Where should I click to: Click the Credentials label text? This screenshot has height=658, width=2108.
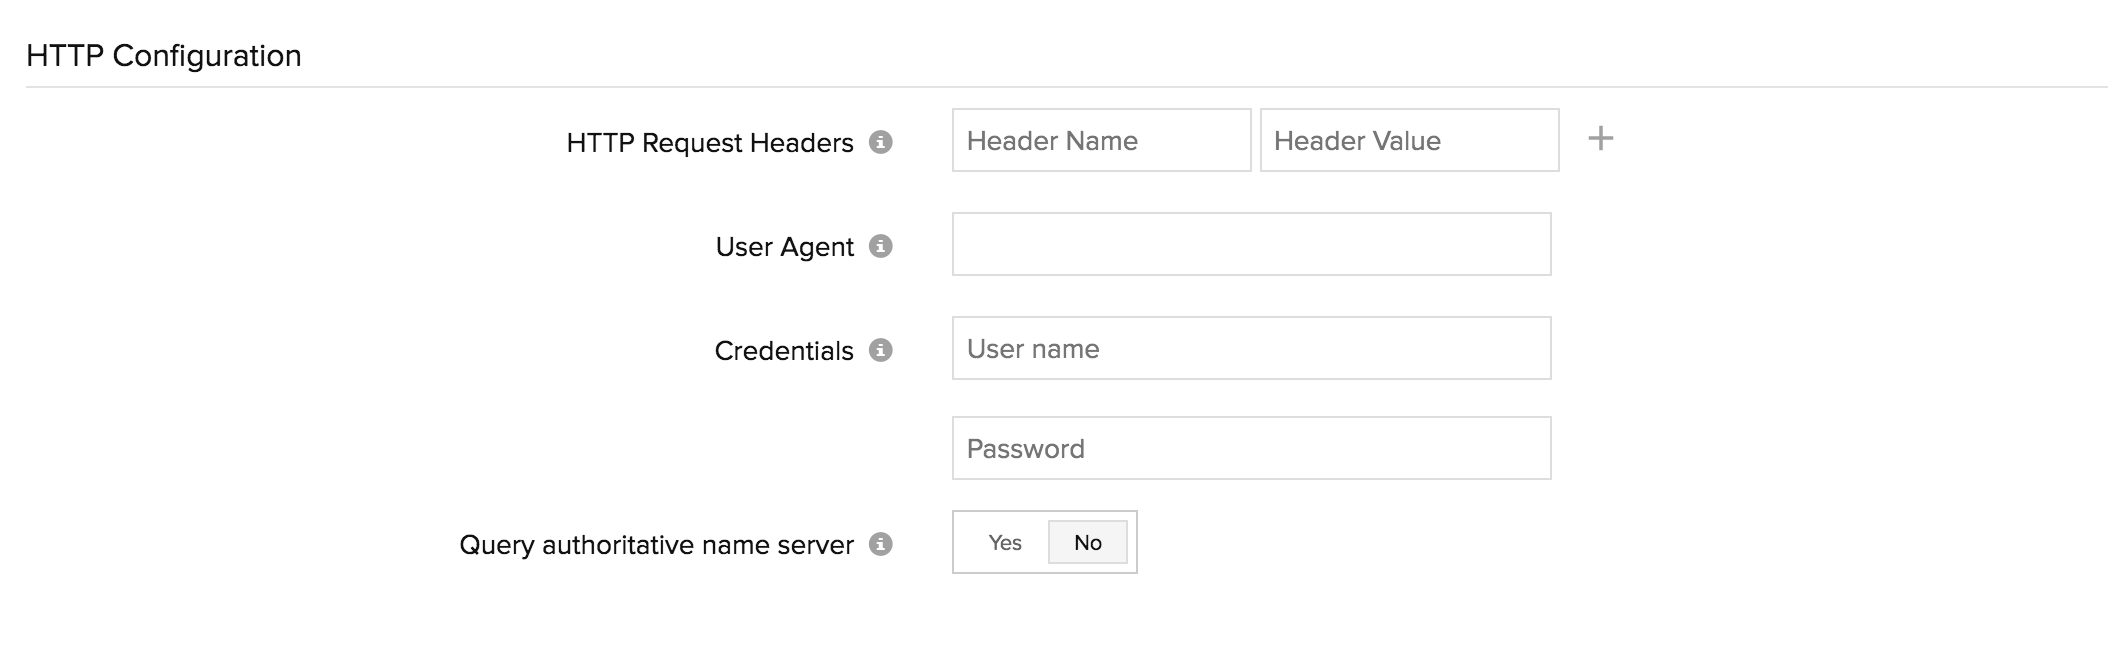click(783, 351)
